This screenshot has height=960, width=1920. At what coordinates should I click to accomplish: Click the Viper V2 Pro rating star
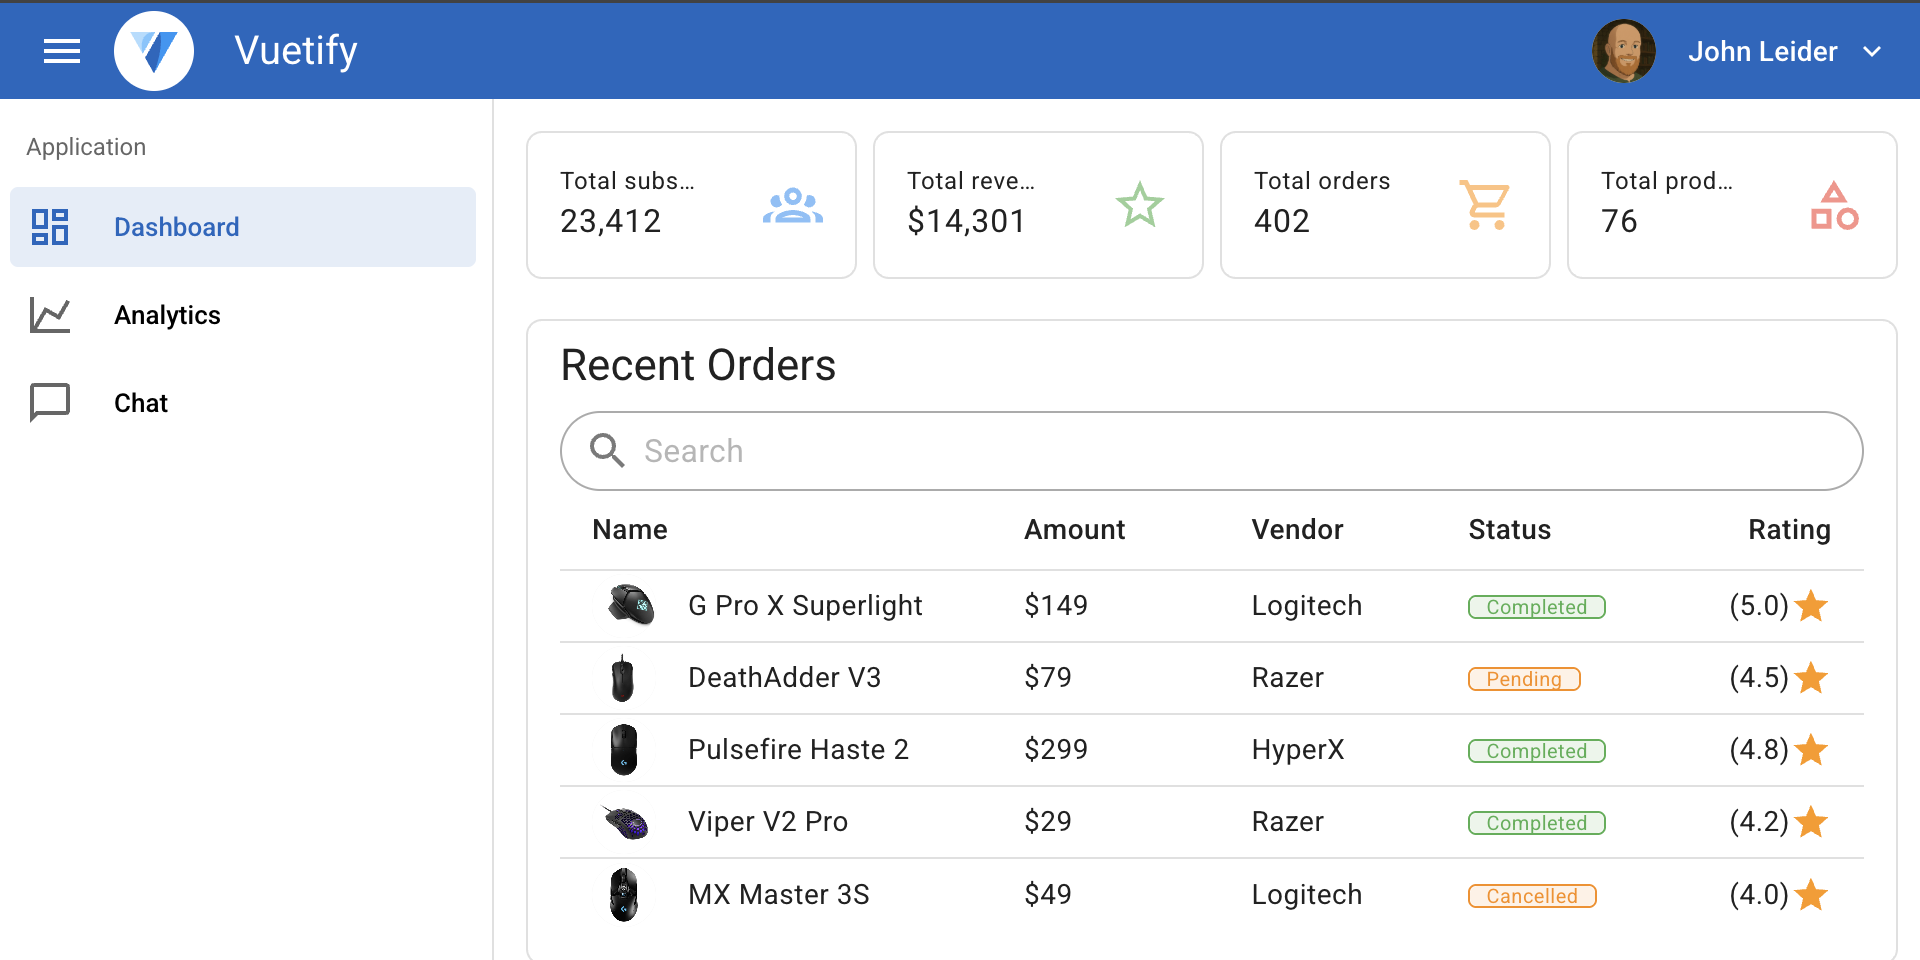click(x=1811, y=822)
